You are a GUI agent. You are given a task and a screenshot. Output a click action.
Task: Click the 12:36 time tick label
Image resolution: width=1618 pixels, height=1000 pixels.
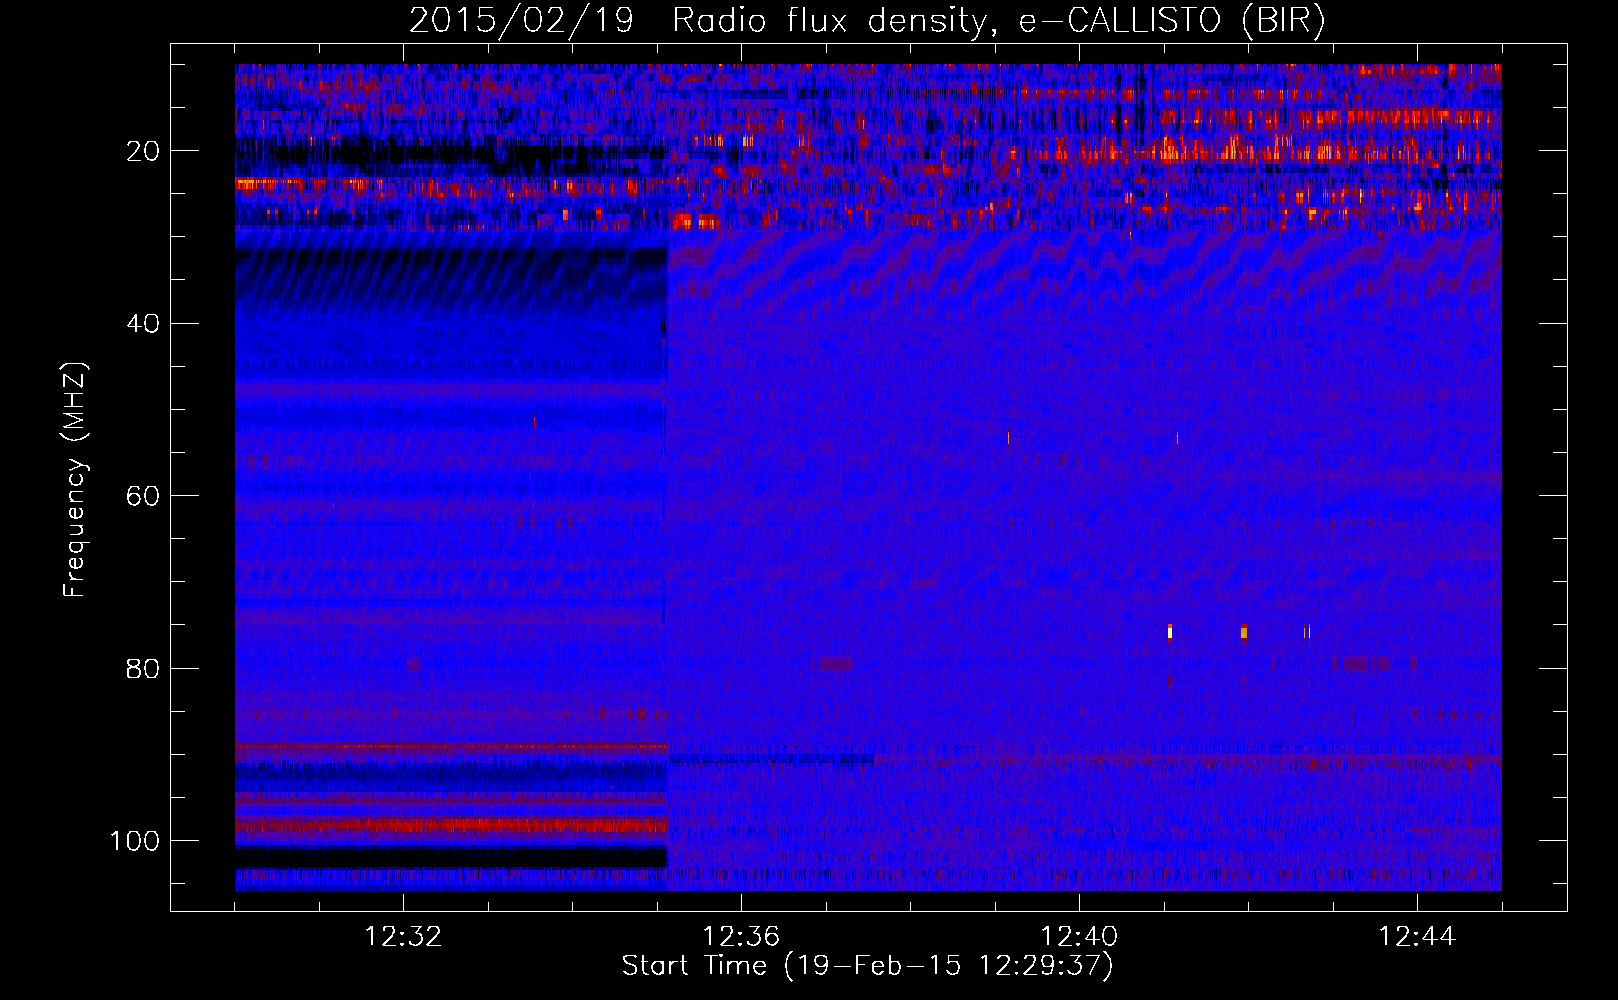point(741,937)
